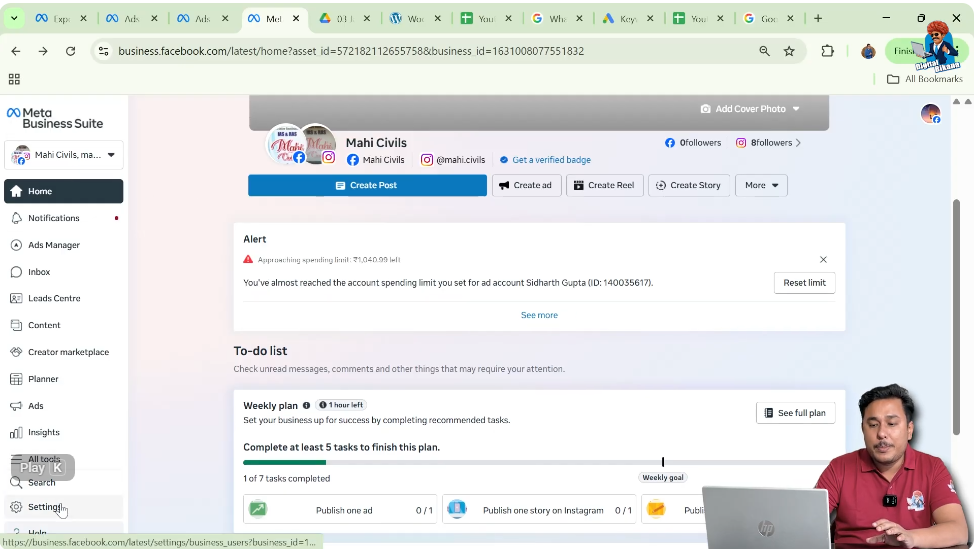Open the Publish one ad task
The height and width of the screenshot is (549, 974).
(340, 509)
